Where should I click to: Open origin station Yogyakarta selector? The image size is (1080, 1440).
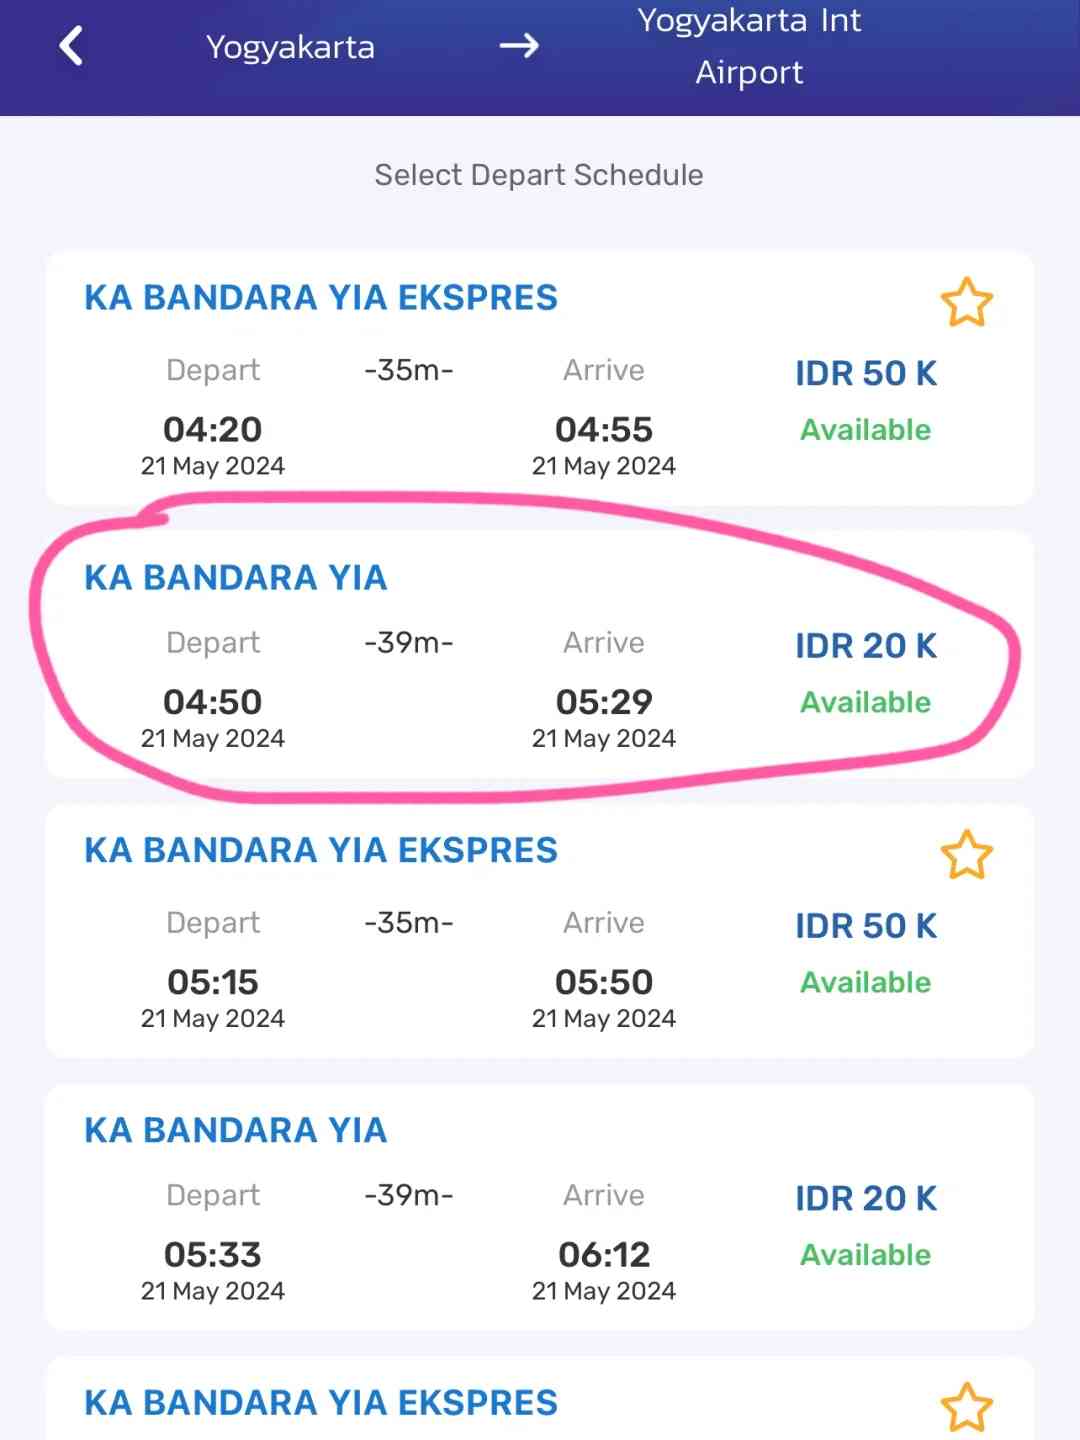290,47
